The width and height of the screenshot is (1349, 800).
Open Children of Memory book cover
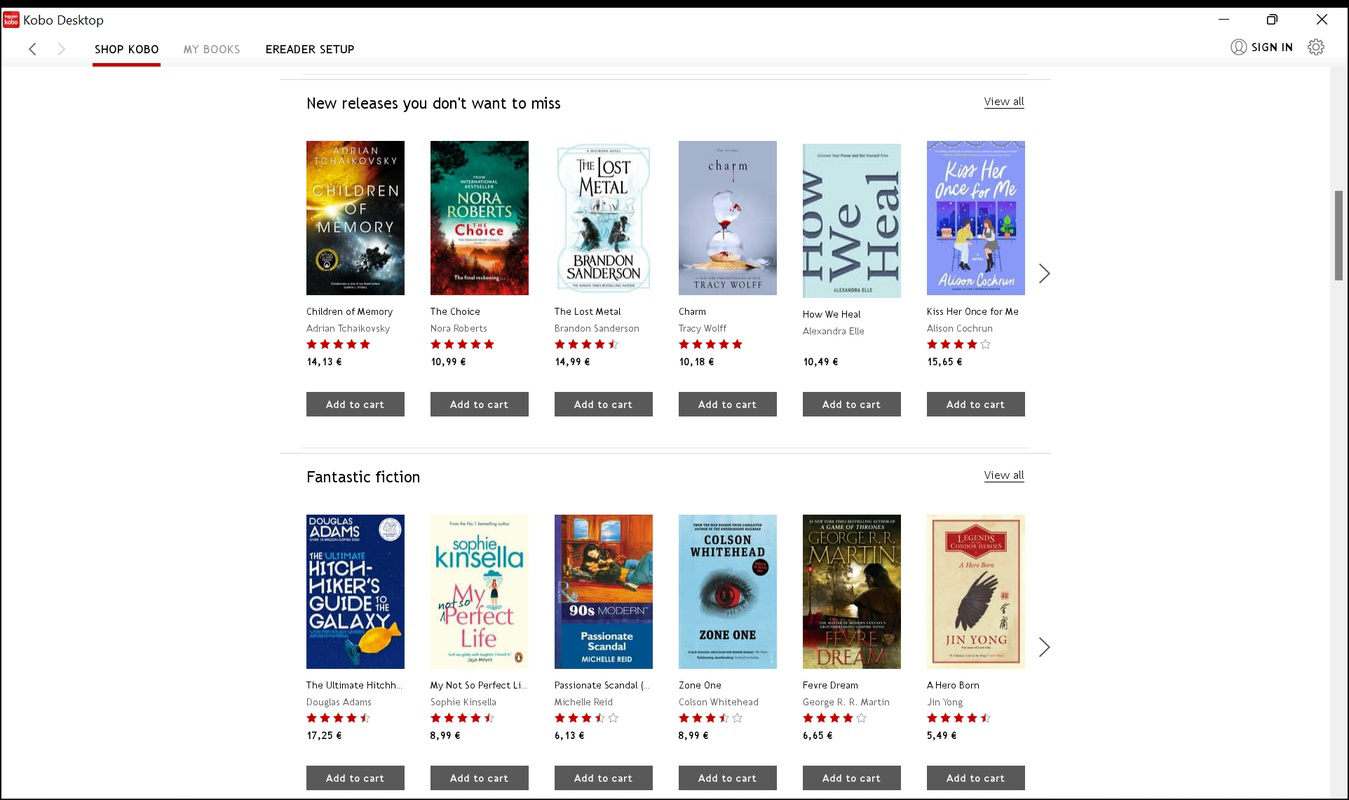355,218
